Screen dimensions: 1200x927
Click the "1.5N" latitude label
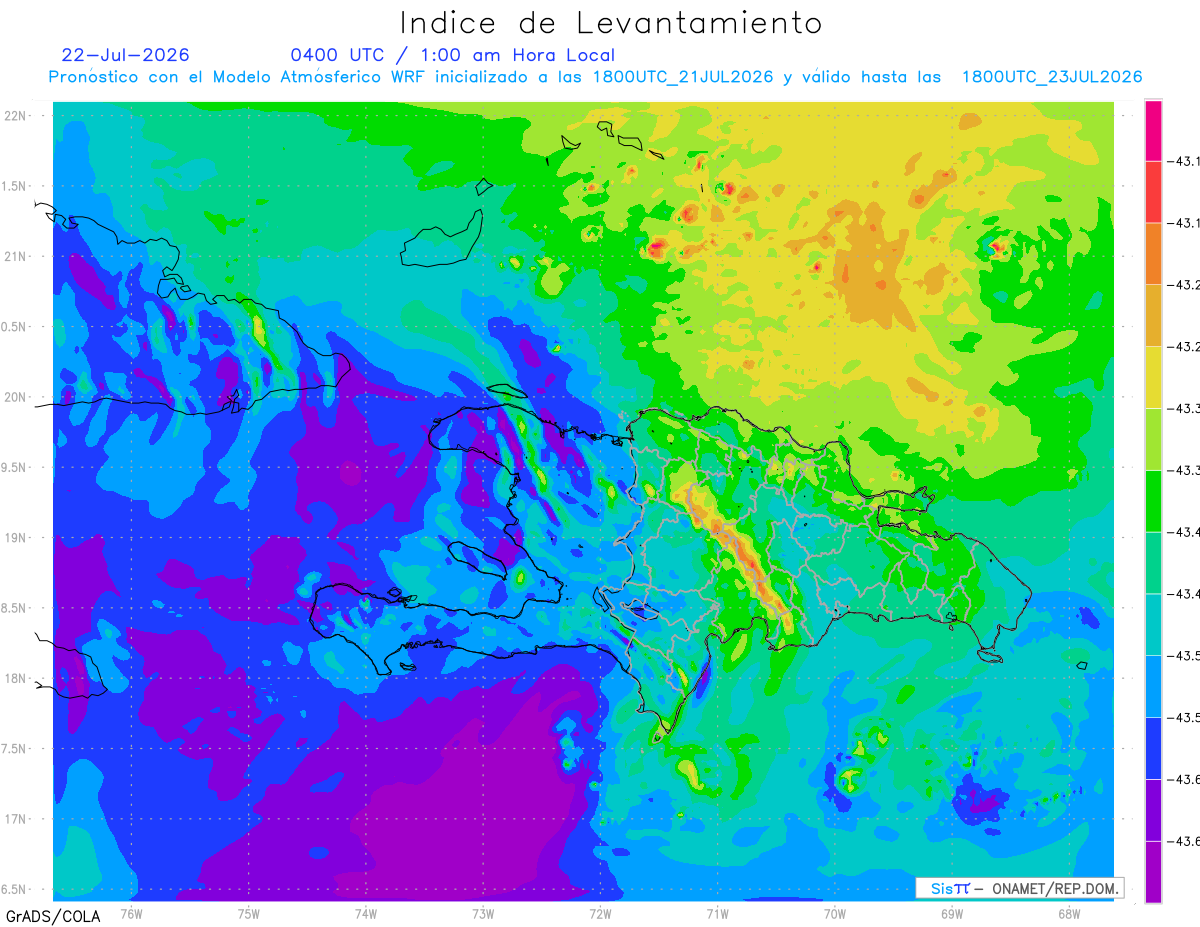tap(15, 186)
